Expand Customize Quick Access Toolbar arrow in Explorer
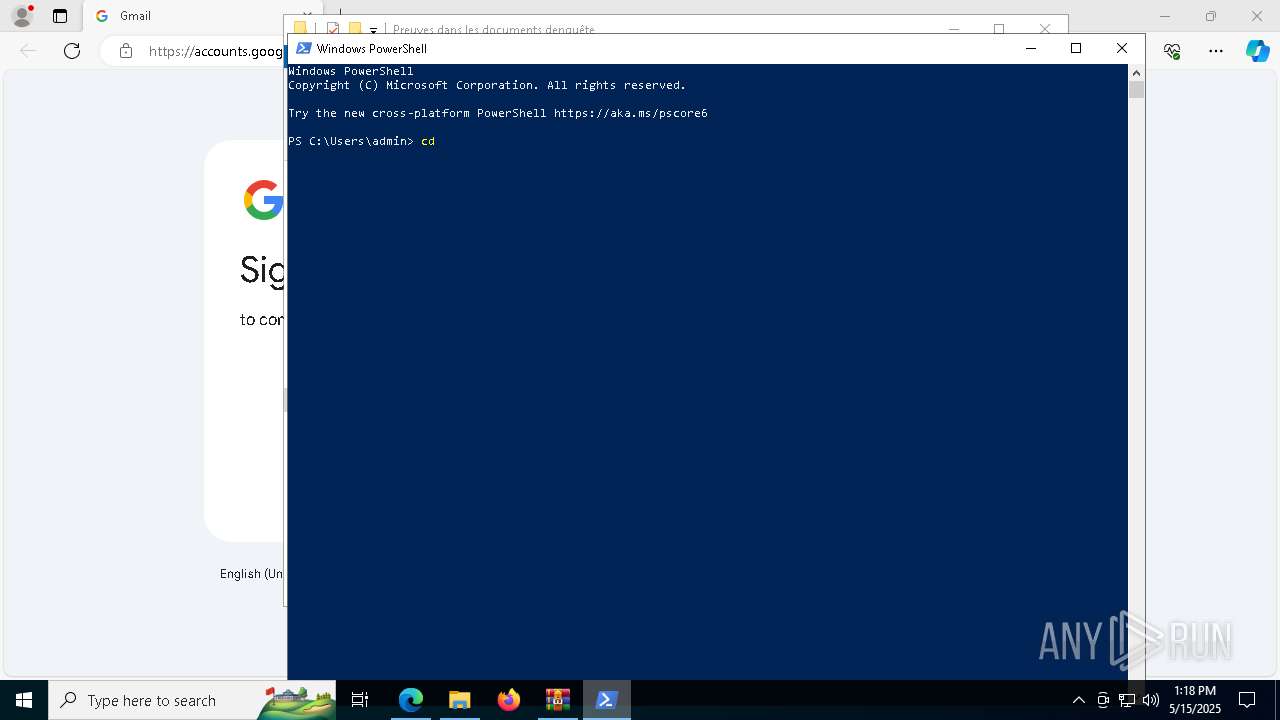The height and width of the screenshot is (720, 1280). (373, 30)
